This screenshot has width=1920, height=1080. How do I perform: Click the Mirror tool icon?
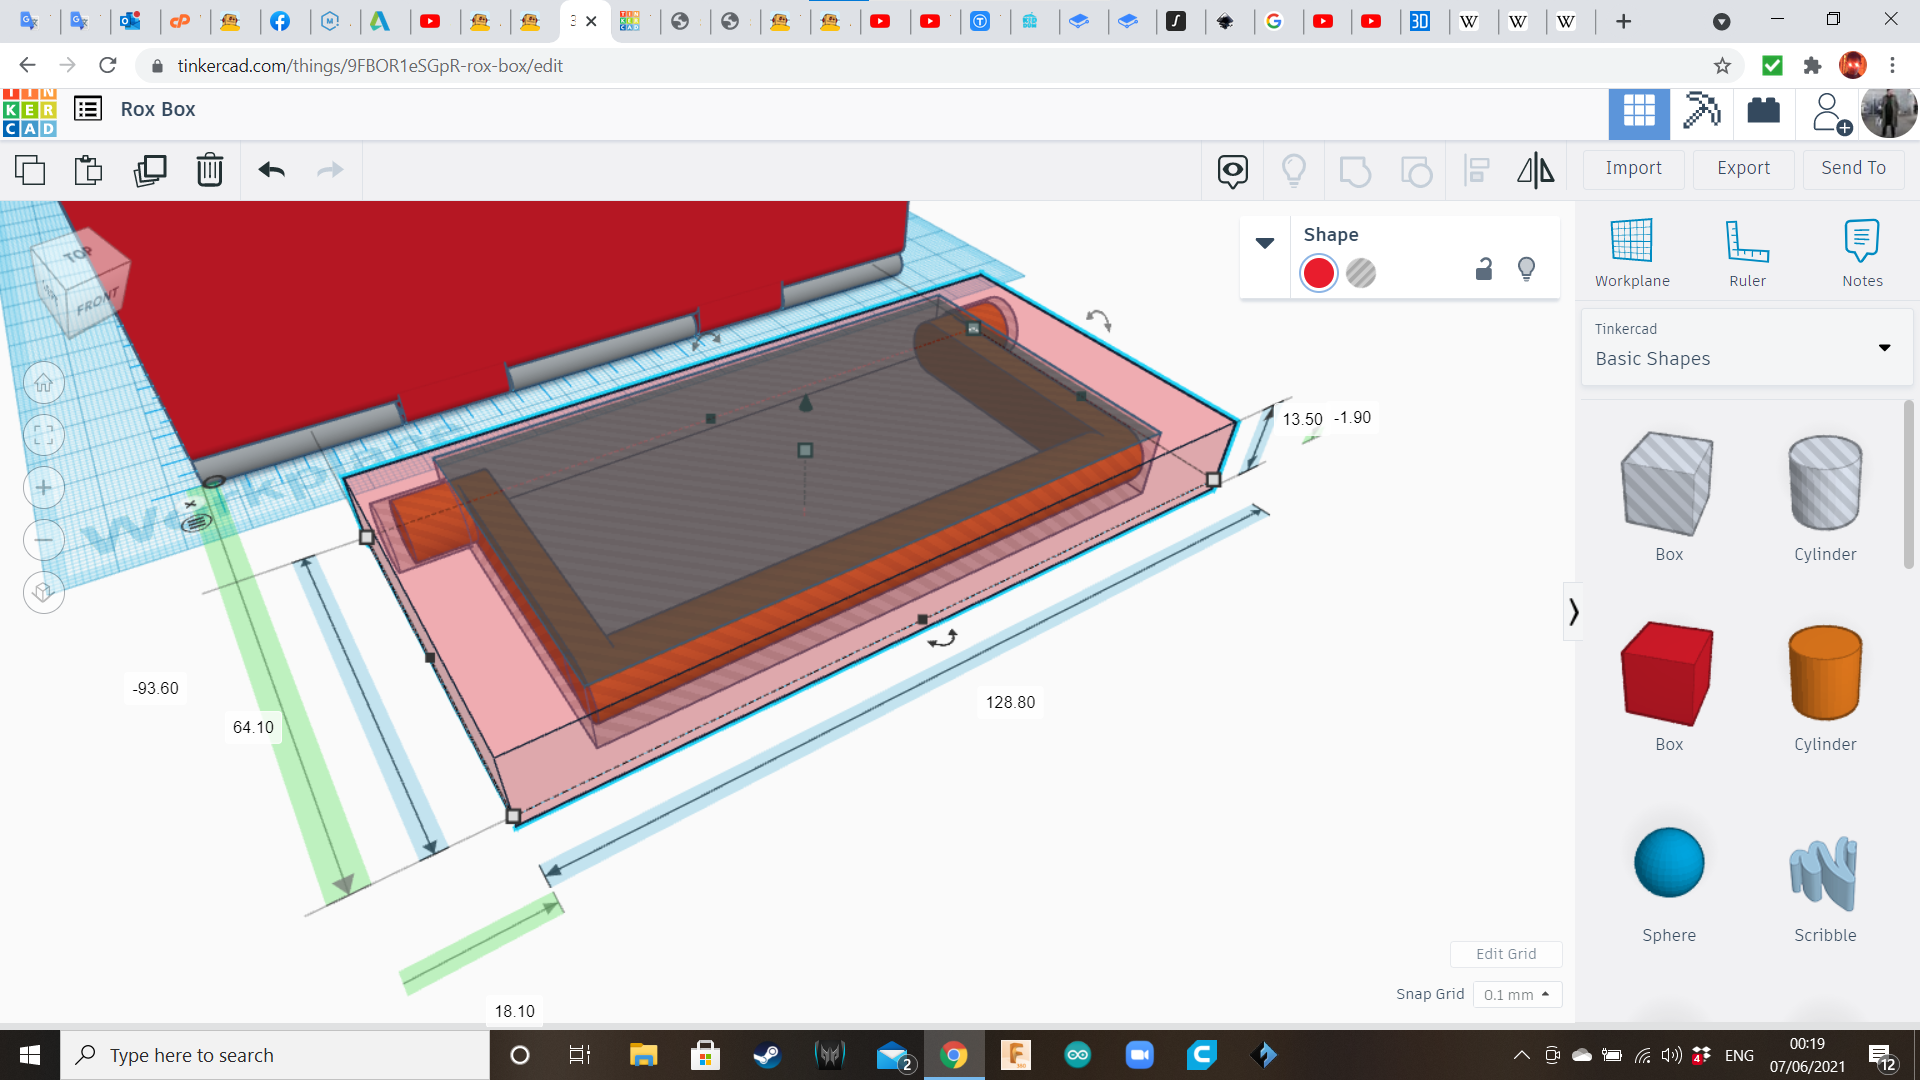click(x=1535, y=170)
